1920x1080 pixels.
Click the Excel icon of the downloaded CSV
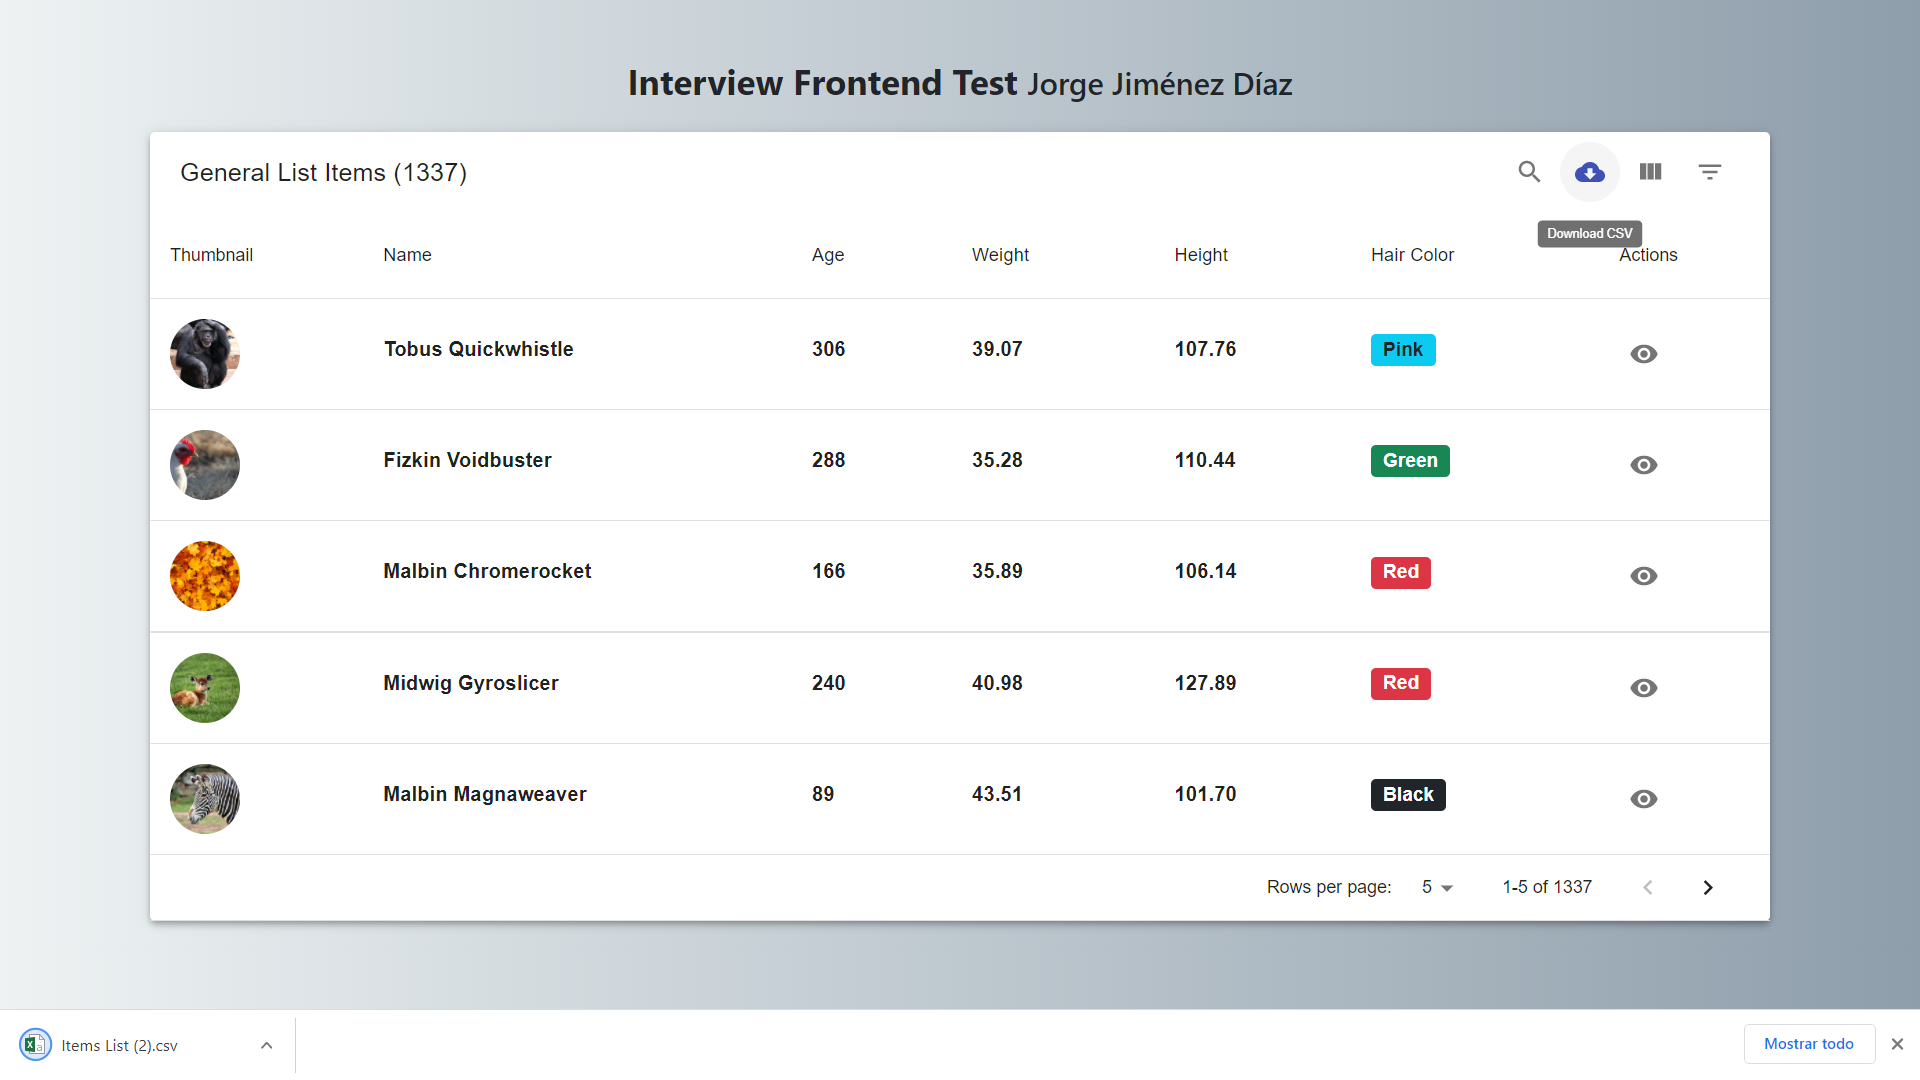point(35,1045)
